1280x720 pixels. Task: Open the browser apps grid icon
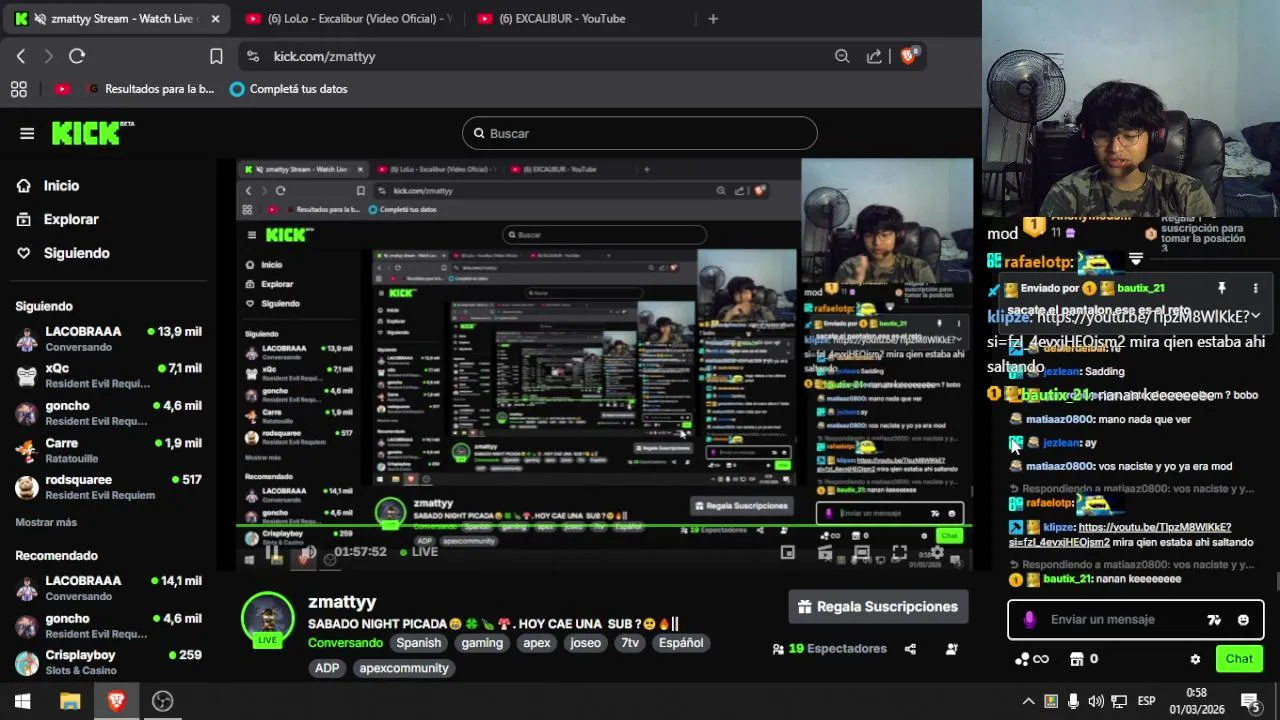click(18, 89)
